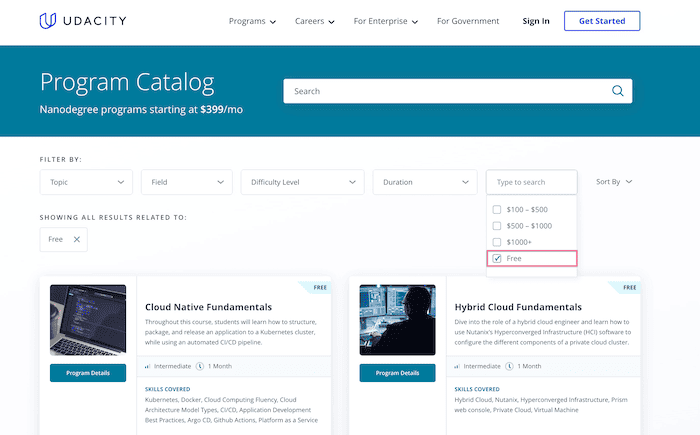Open the Difficulty Level dropdown
The width and height of the screenshot is (700, 435).
pos(302,182)
